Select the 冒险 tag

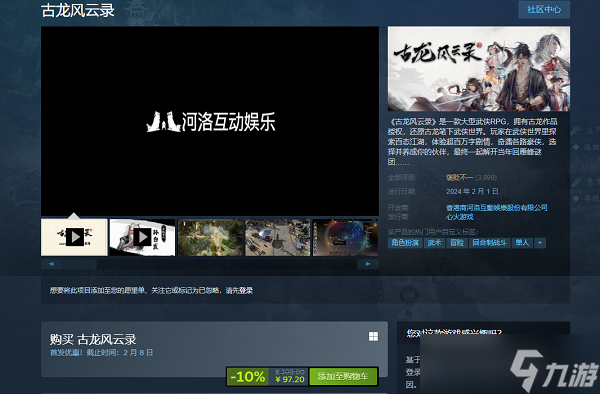click(457, 243)
